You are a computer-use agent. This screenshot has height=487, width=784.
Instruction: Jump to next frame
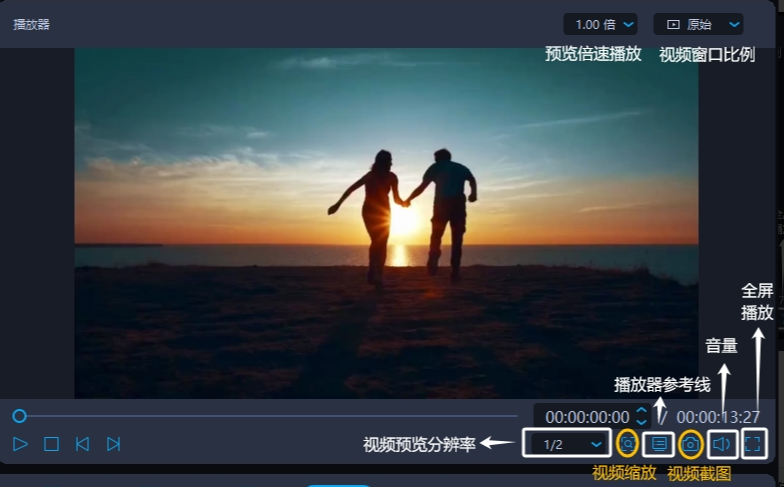114,444
